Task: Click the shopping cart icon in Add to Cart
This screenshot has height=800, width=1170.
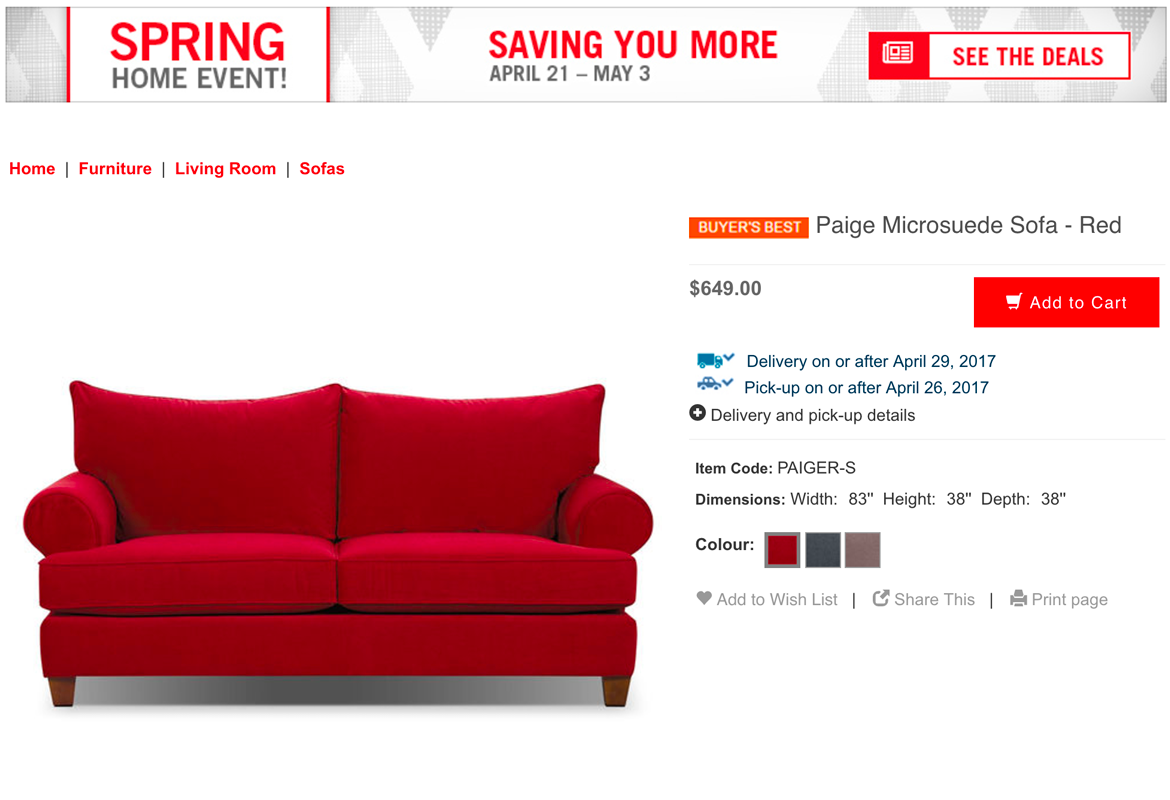Action: coord(1013,301)
